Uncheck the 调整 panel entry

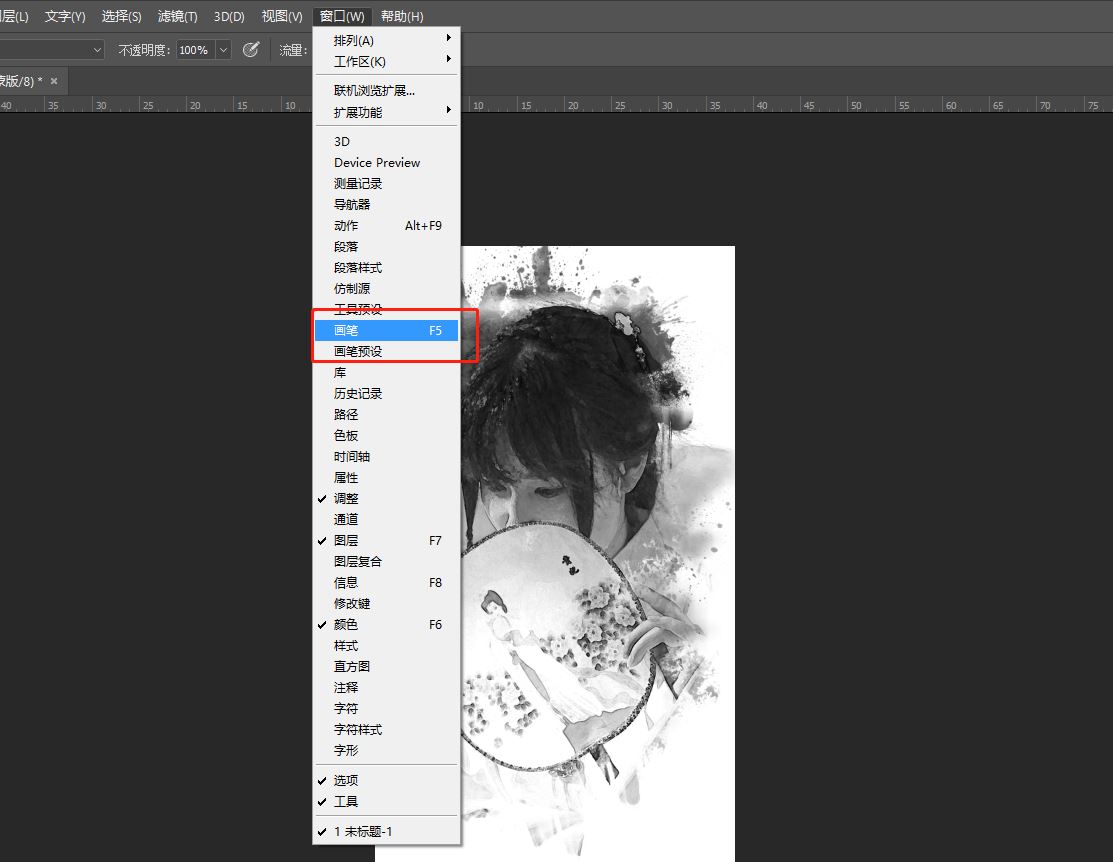point(386,498)
